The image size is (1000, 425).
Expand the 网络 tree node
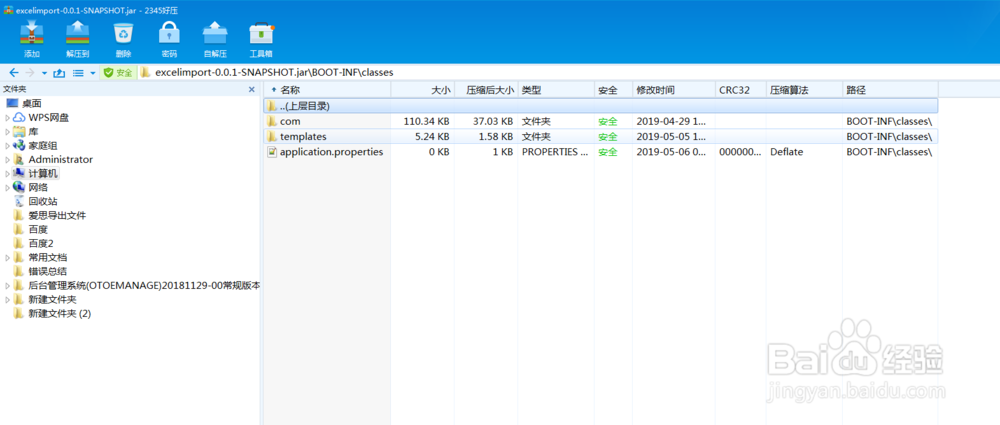coord(7,188)
